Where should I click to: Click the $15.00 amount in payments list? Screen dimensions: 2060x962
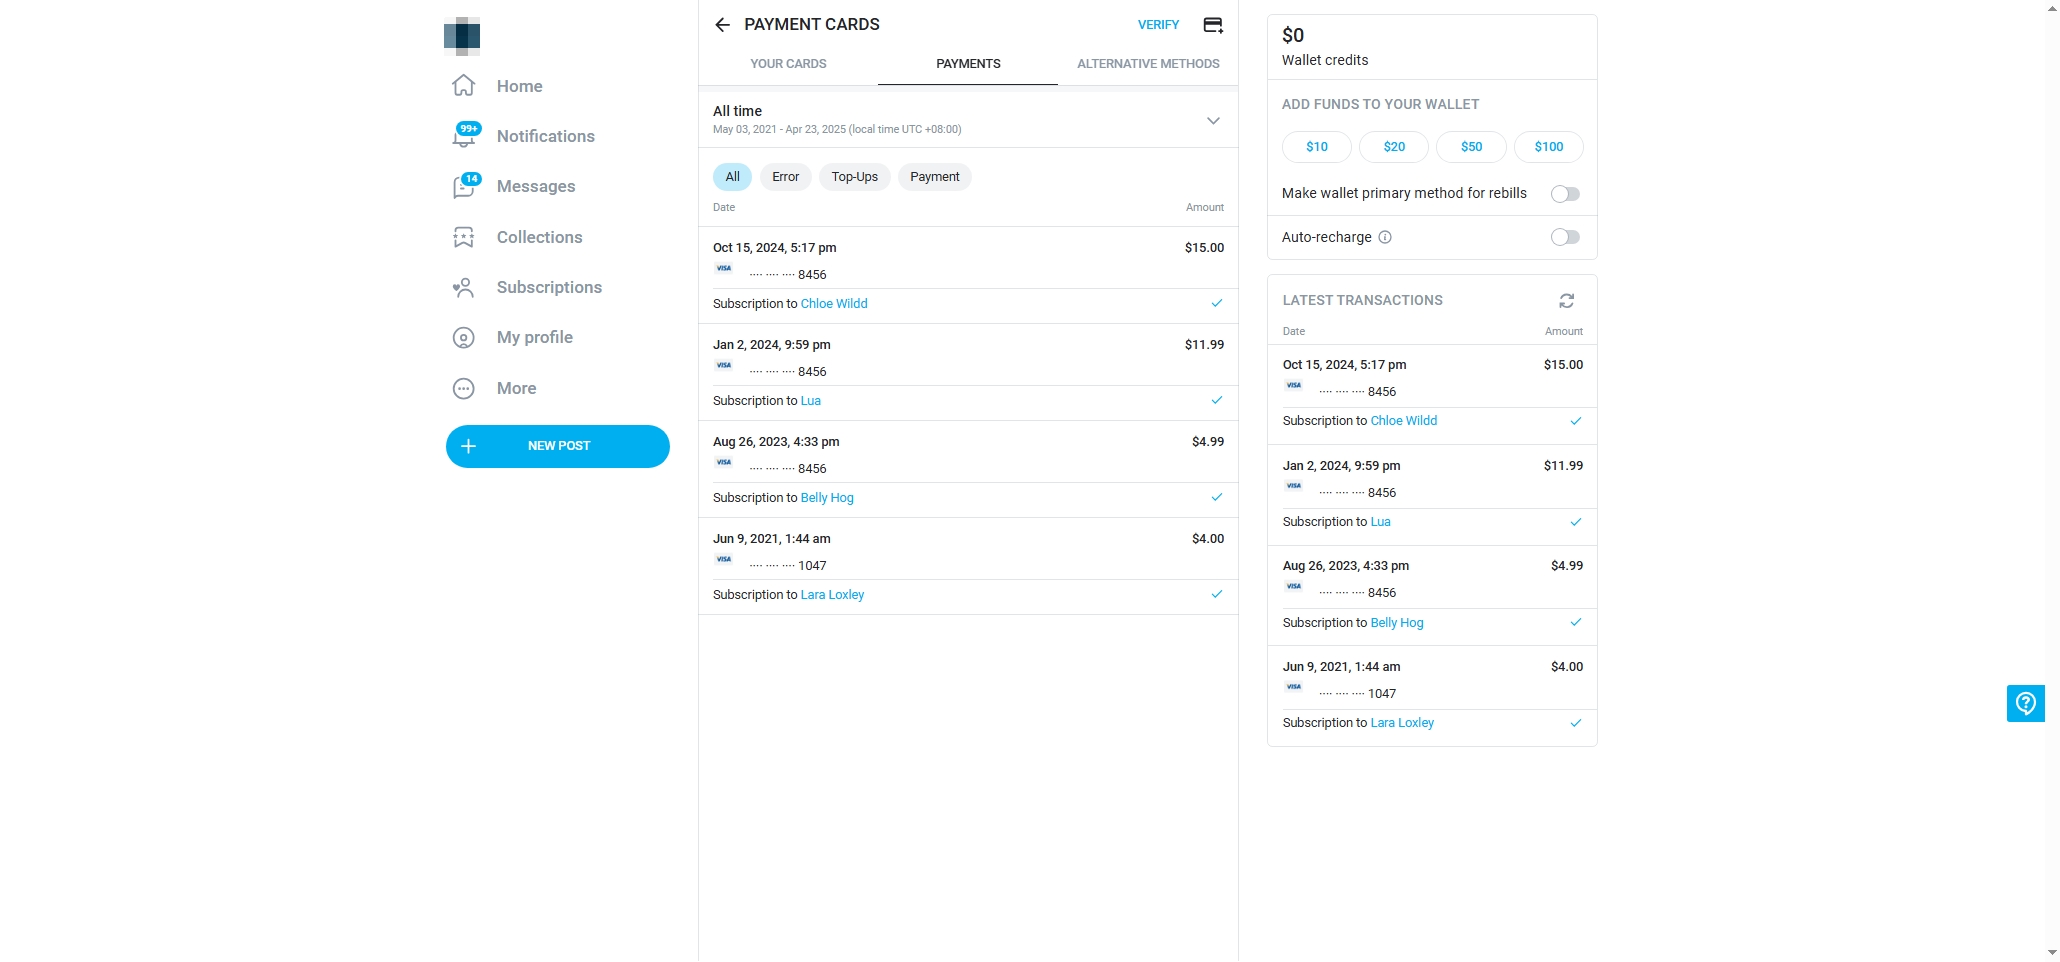tap(1204, 248)
